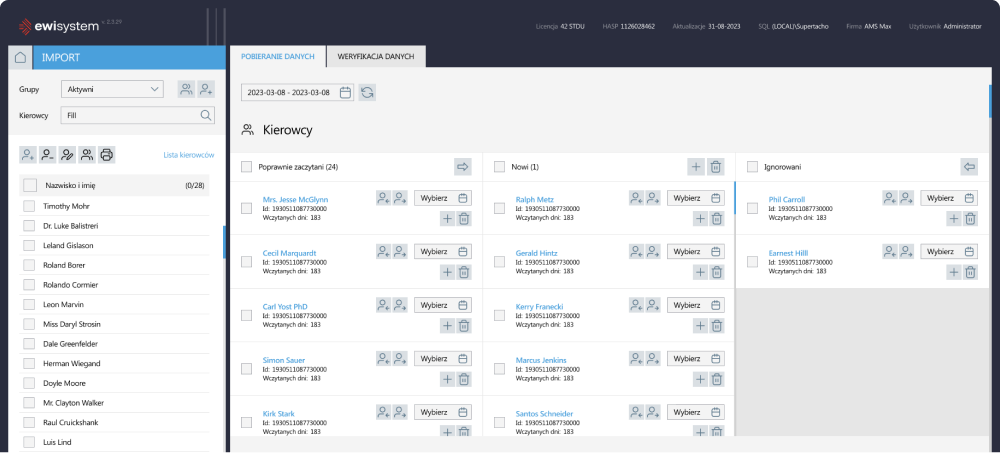Click the home icon beside IMPORT

(x=19, y=58)
